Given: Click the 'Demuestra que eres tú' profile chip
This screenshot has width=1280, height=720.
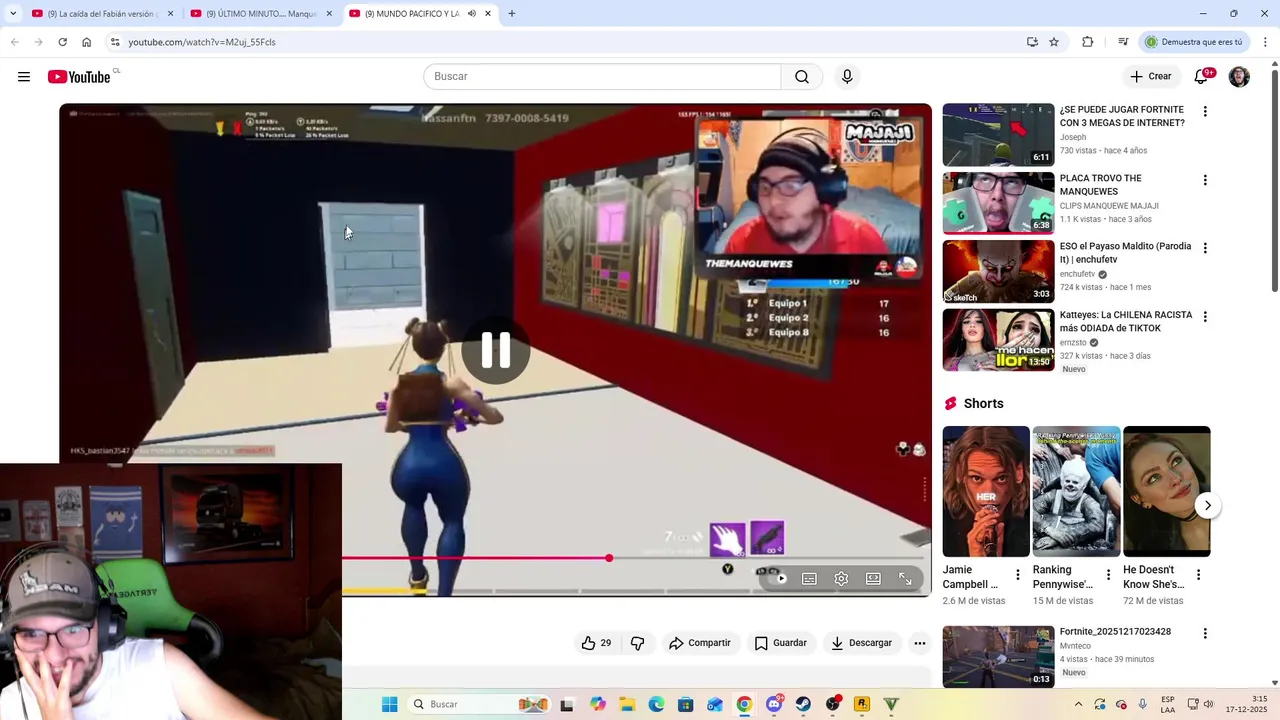Looking at the screenshot, I should 1195,42.
